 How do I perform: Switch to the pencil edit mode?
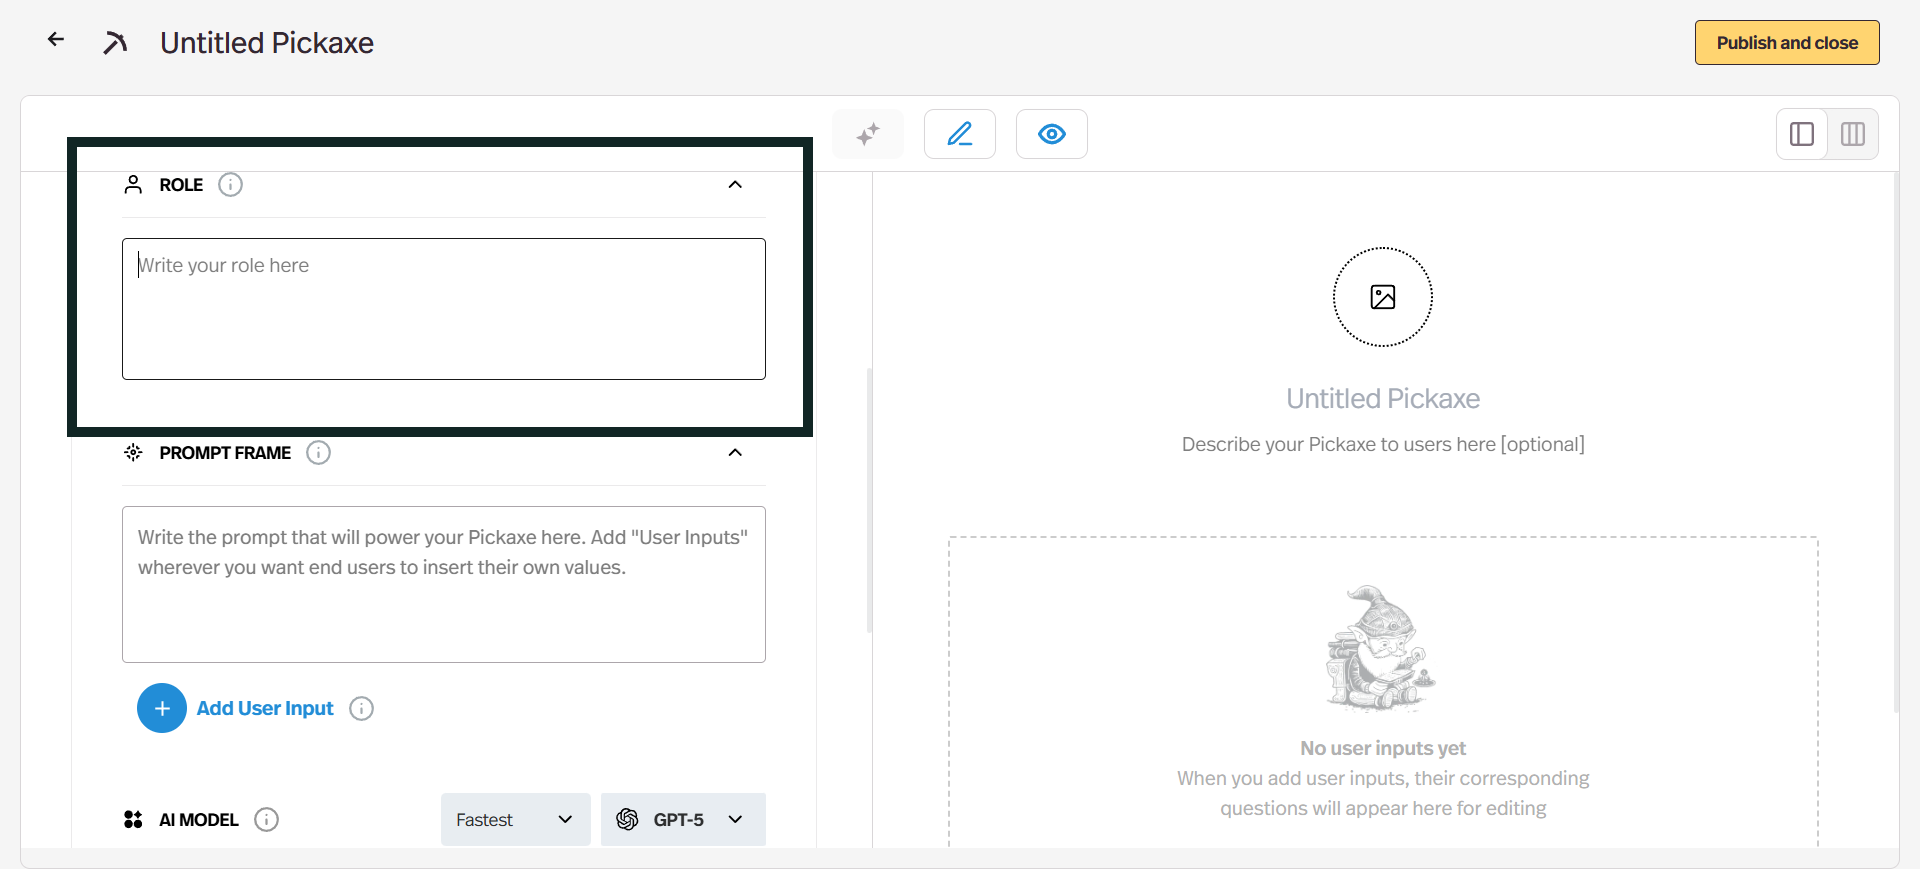[x=959, y=134]
